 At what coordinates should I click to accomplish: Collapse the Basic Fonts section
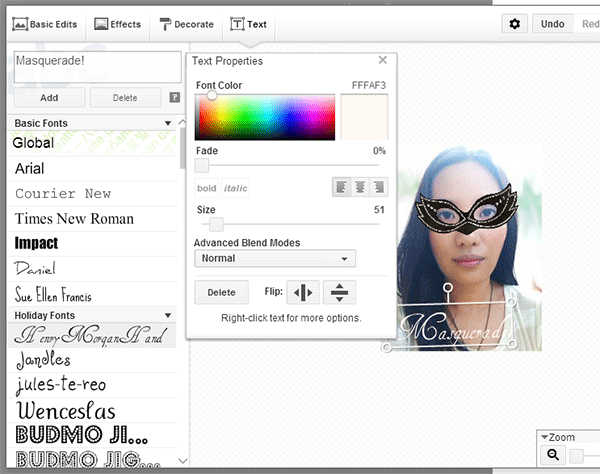click(x=168, y=123)
